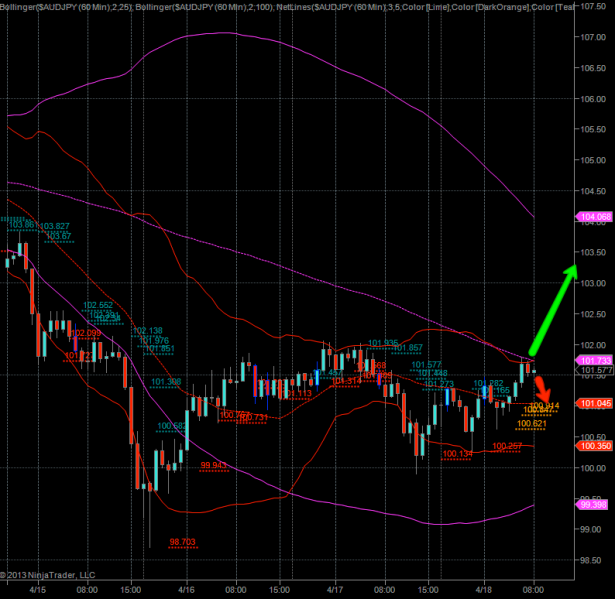This screenshot has height=599, width=615.
Task: Select the 100.621 orange net line label
Action: (x=533, y=424)
